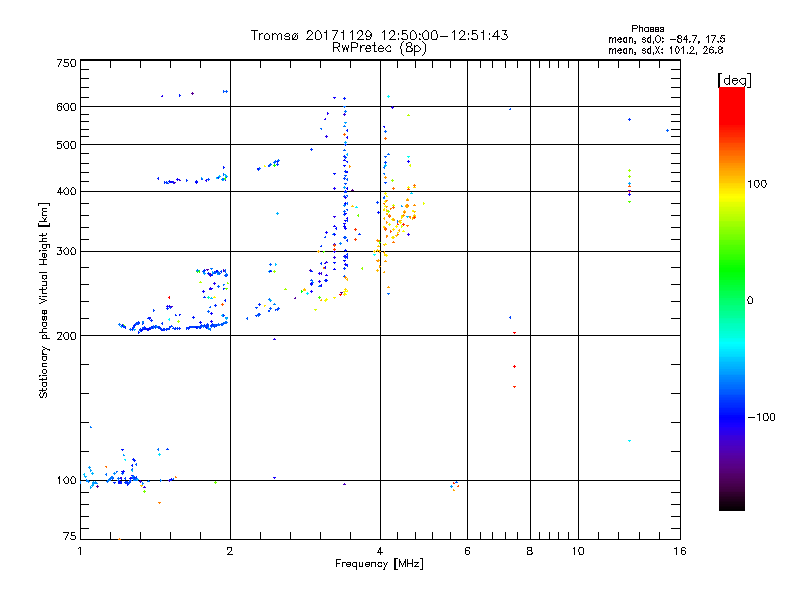Viewport: 800px width, 600px height.
Task: Click the x-axis tick label "1"
Action: pos(80,551)
